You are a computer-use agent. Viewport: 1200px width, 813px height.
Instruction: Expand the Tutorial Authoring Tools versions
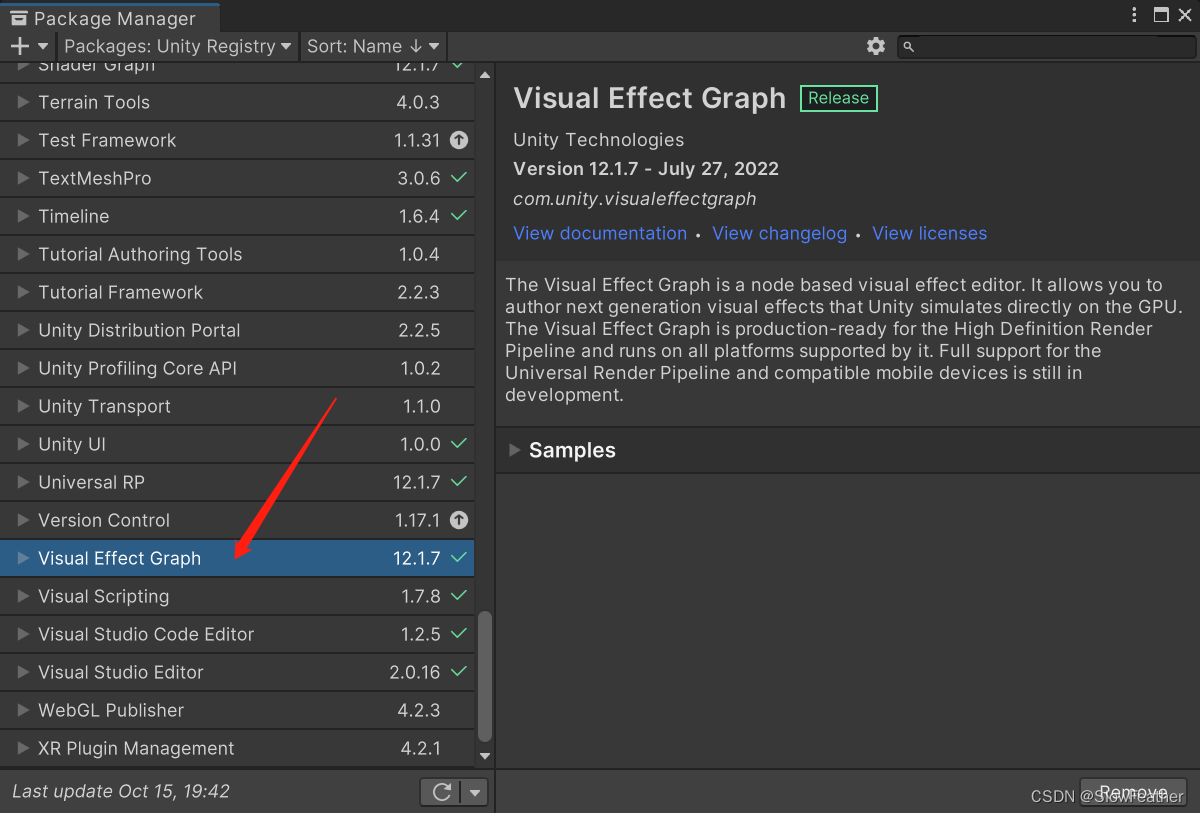pyautogui.click(x=23, y=254)
